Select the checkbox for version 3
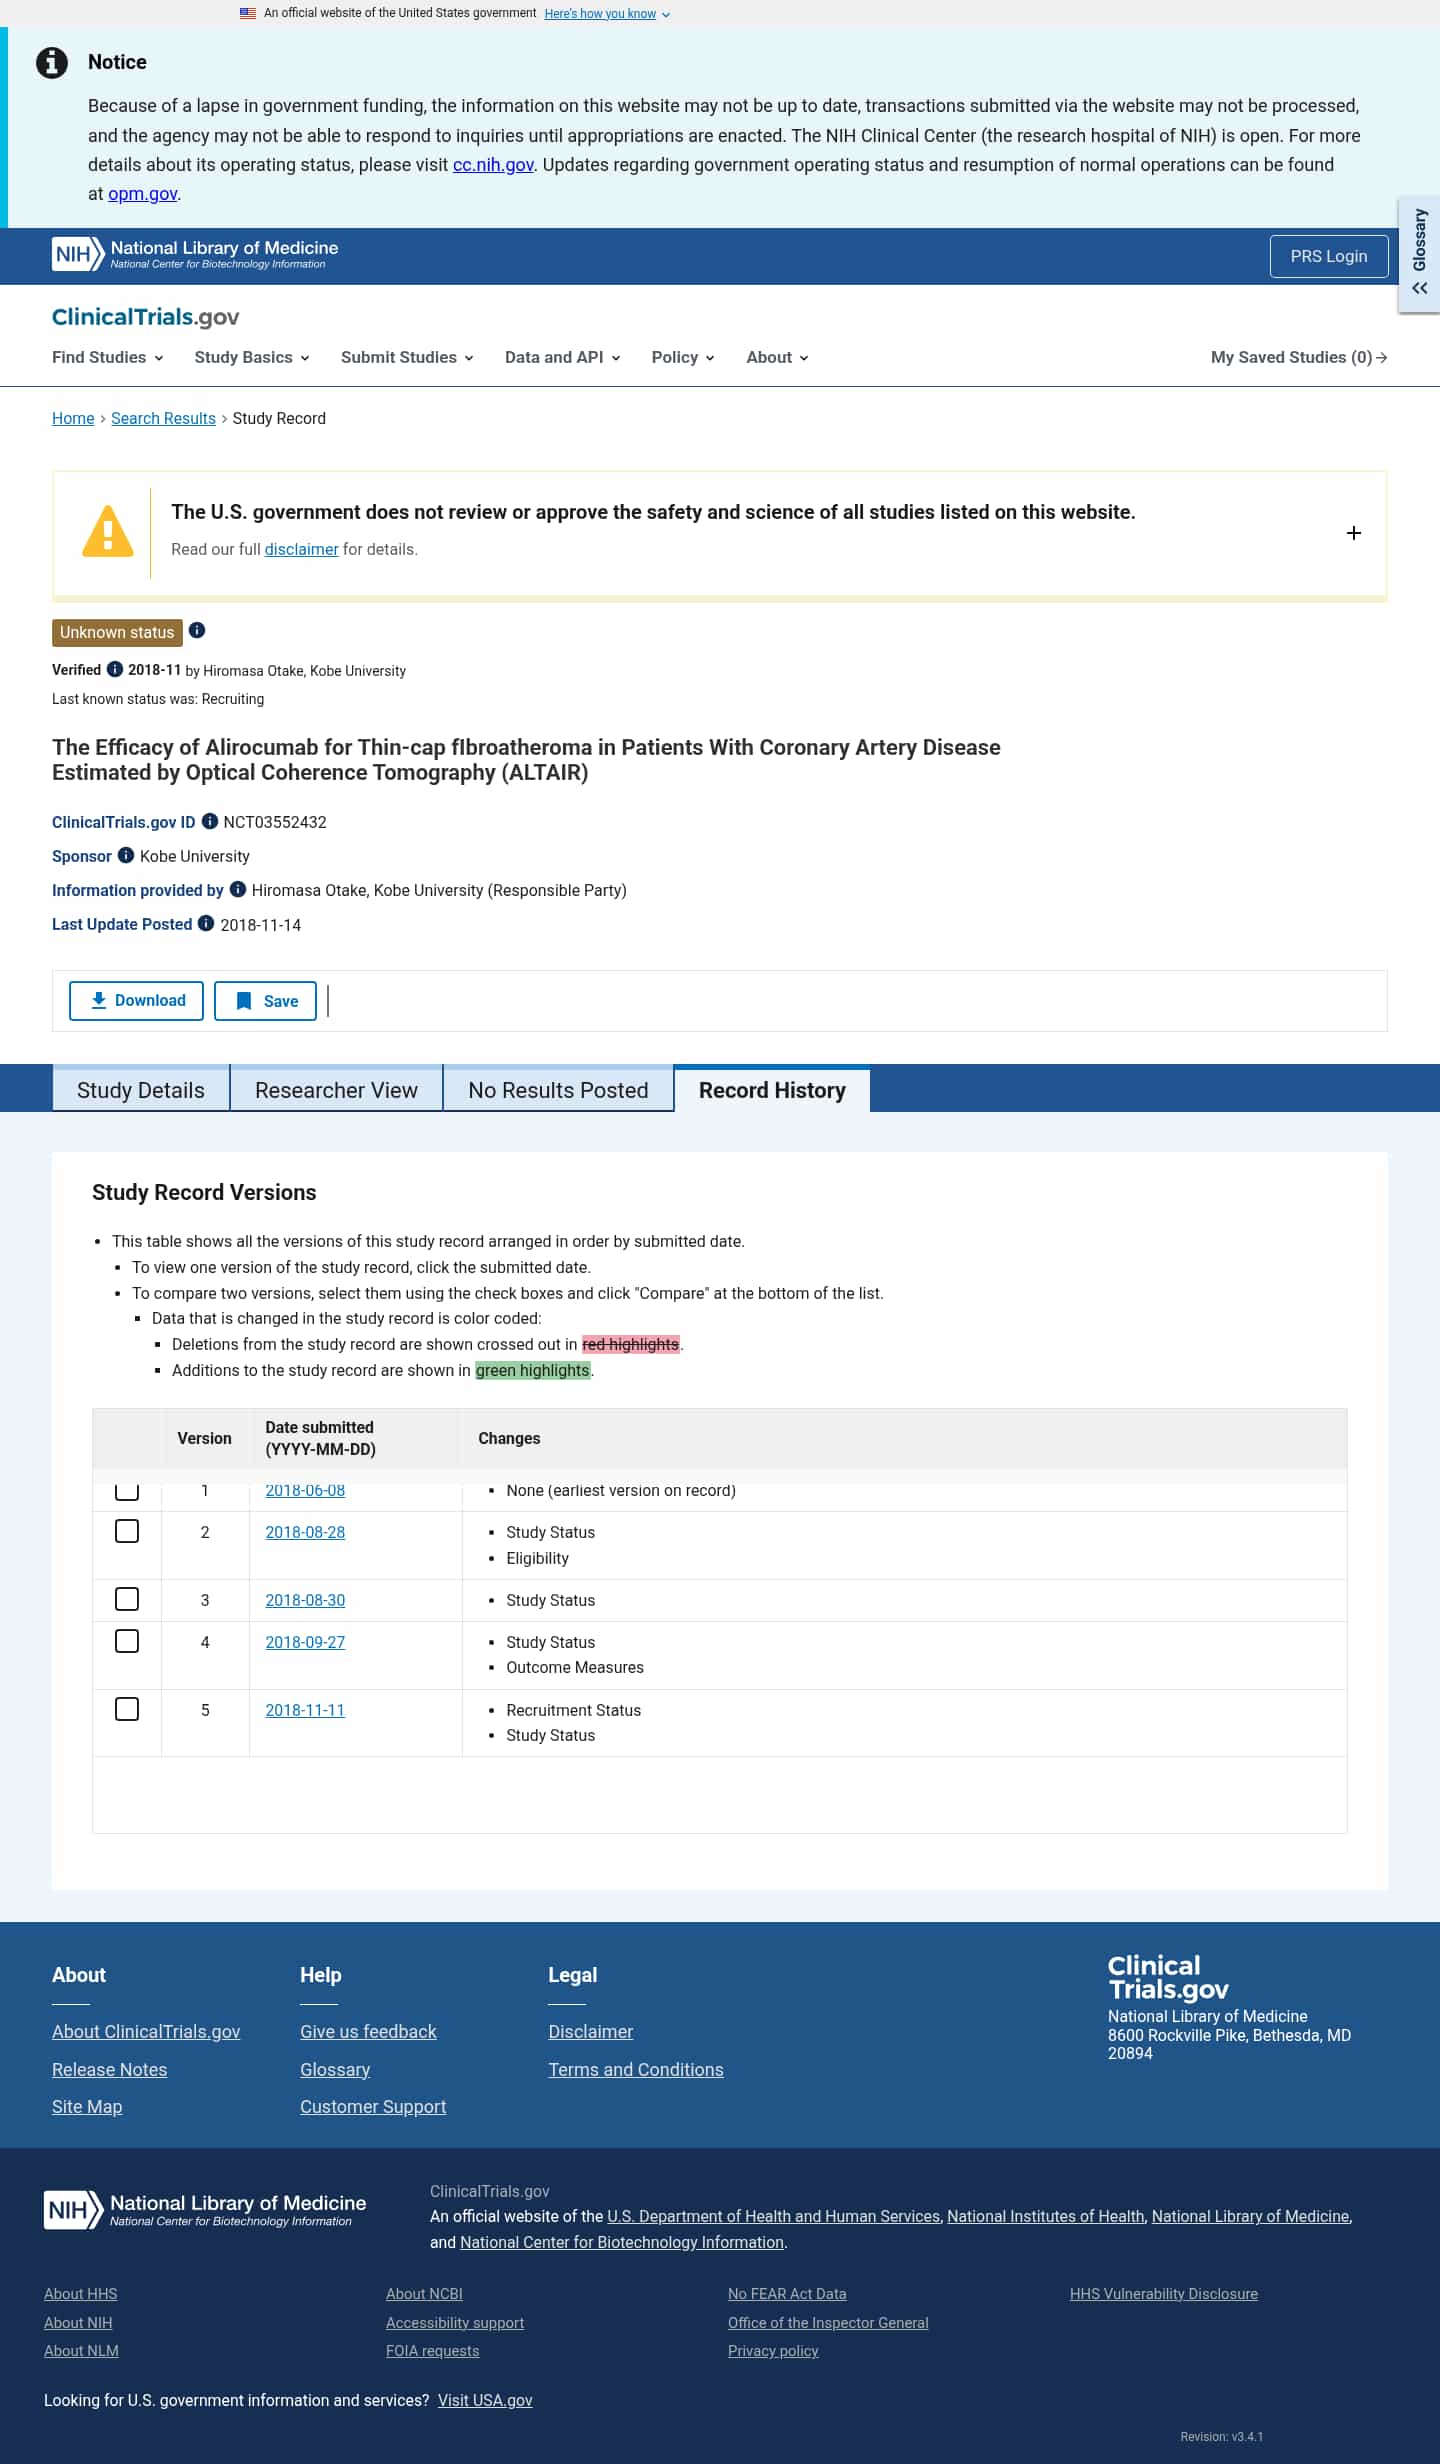Screen dimensions: 1440x2464 [127, 1599]
